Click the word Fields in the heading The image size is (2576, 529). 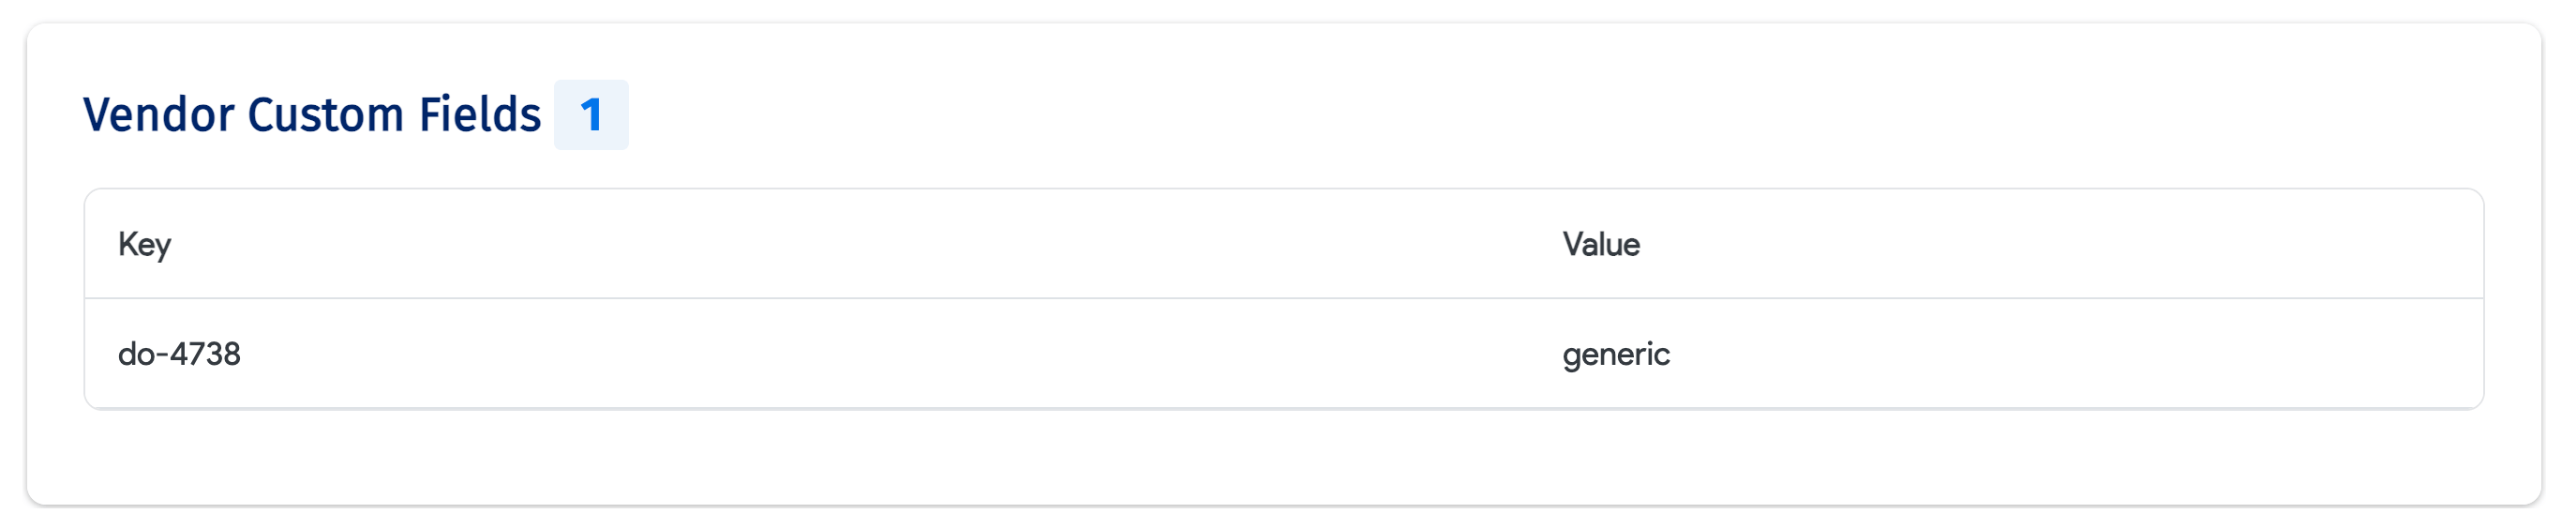coord(479,115)
